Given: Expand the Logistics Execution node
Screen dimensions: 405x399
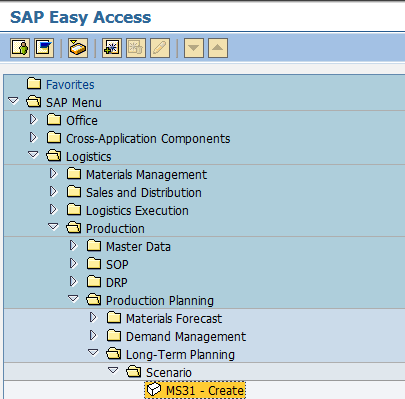Looking at the screenshot, I should pyautogui.click(x=53, y=209).
